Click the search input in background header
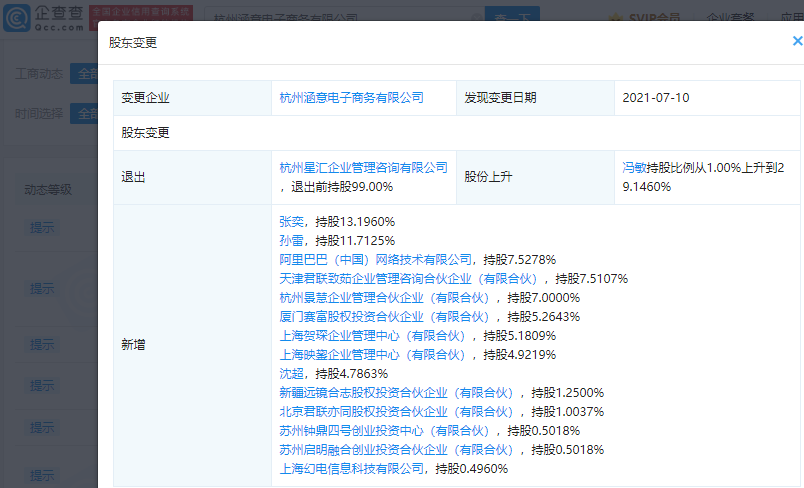 (344, 15)
